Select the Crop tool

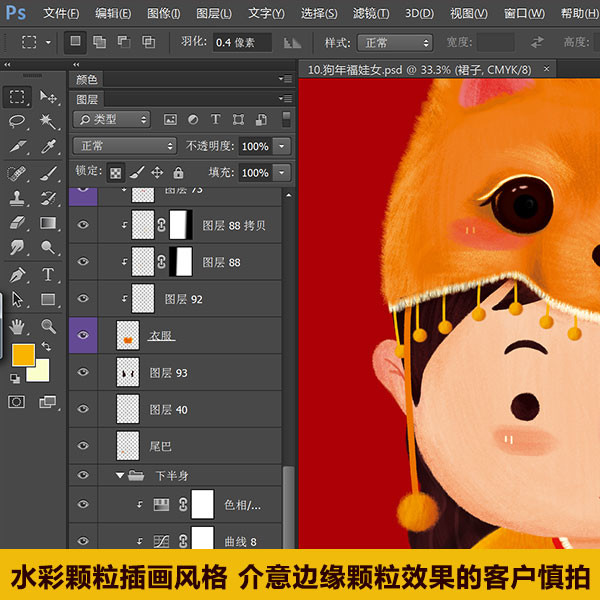click(17, 146)
